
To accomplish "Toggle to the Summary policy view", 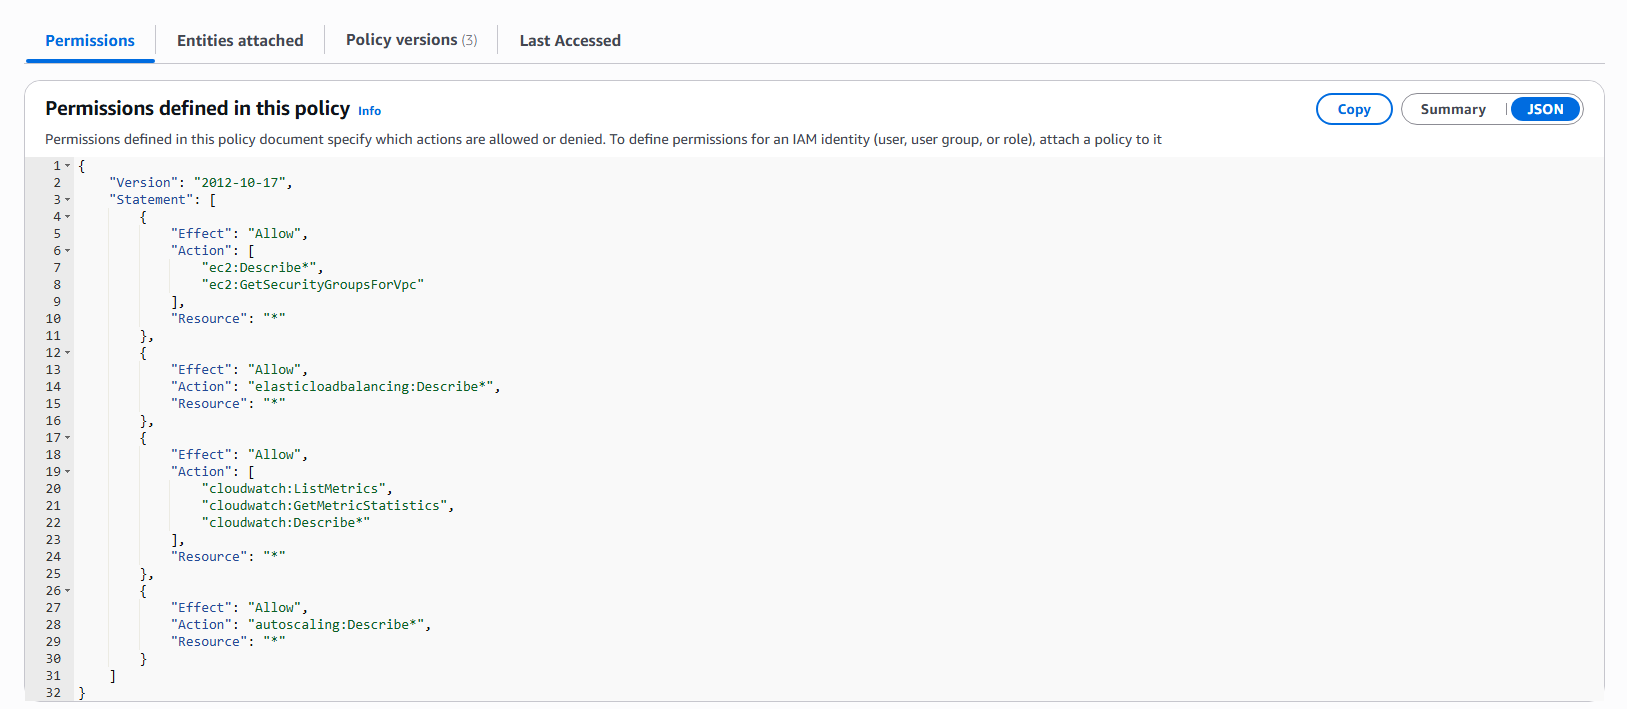I will [x=1452, y=109].
